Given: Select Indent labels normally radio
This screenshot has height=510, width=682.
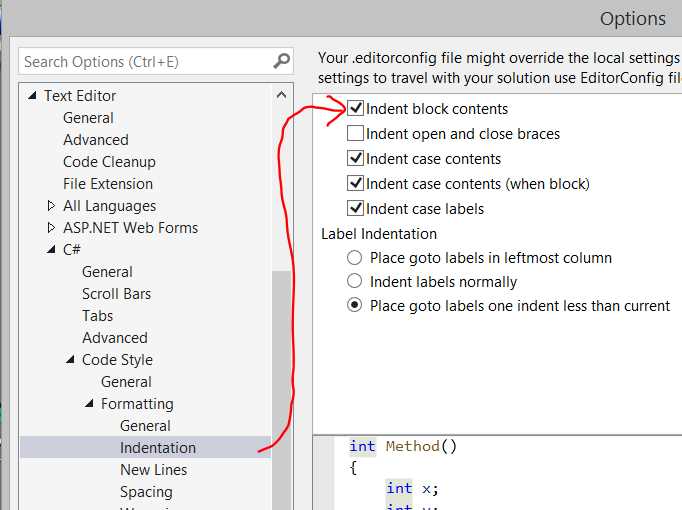Looking at the screenshot, I should click(x=354, y=281).
